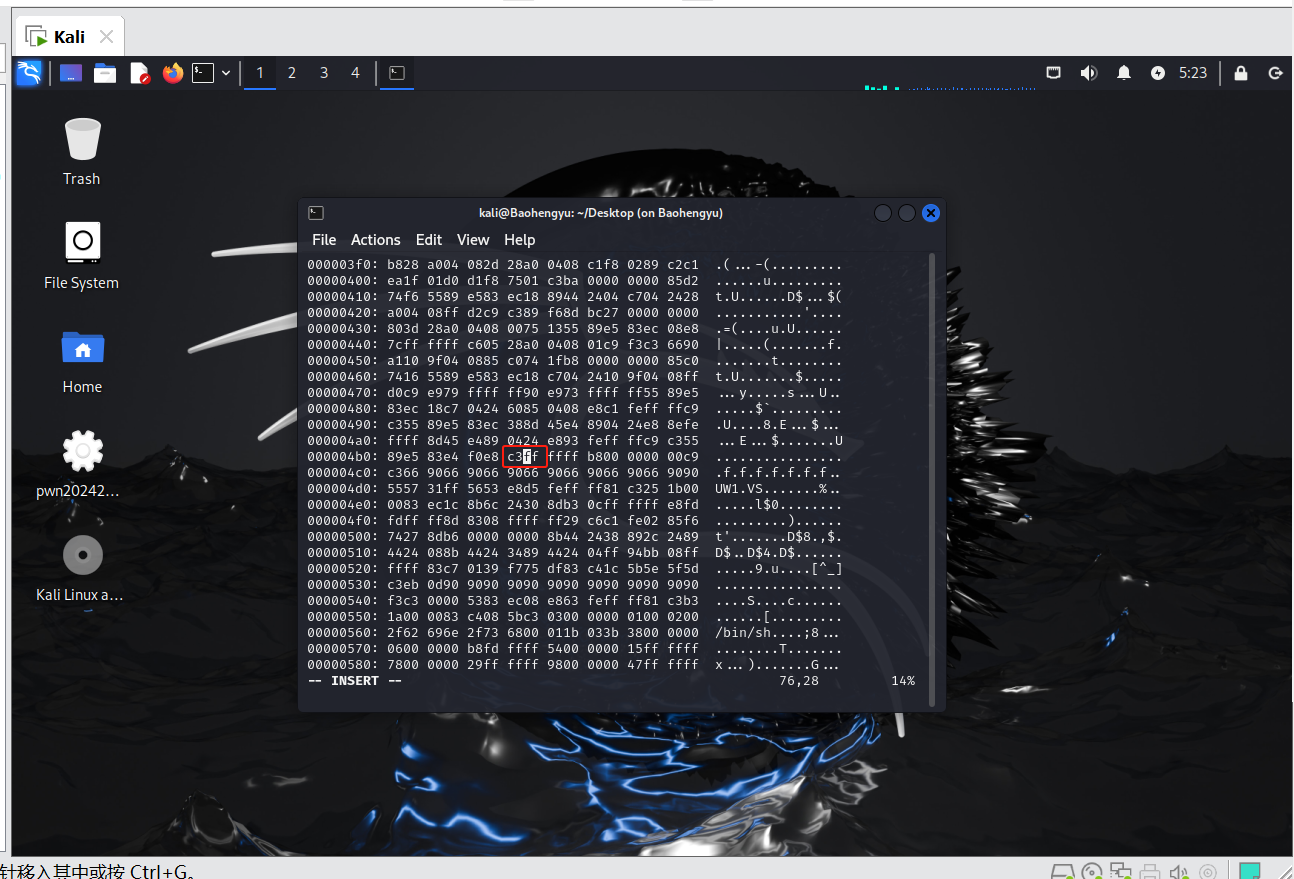Open the View menu in terminal

(x=473, y=240)
